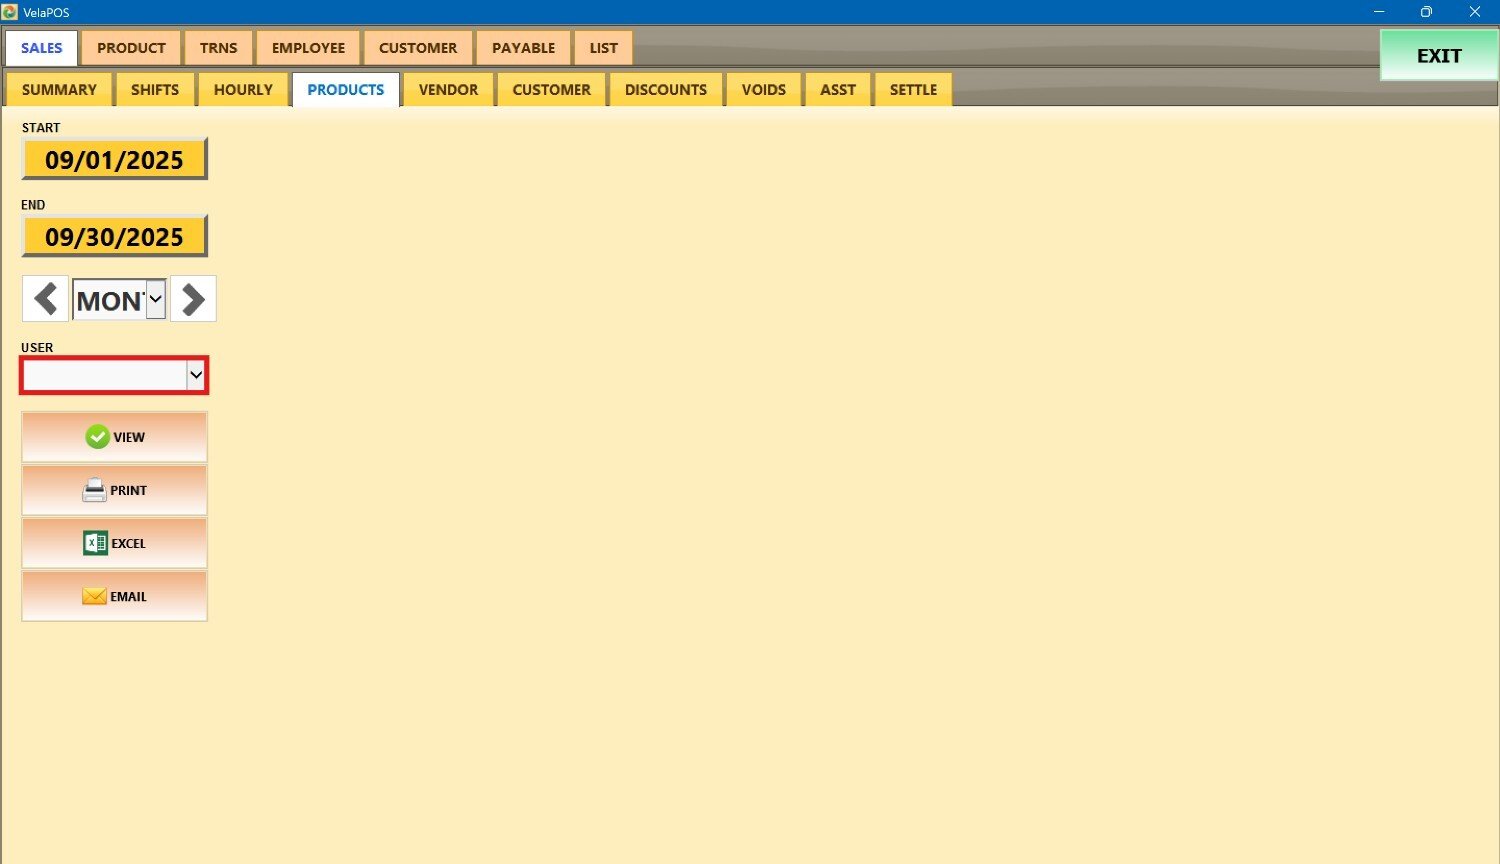
Task: Pick a start date of 09/01/2025
Action: coord(114,160)
